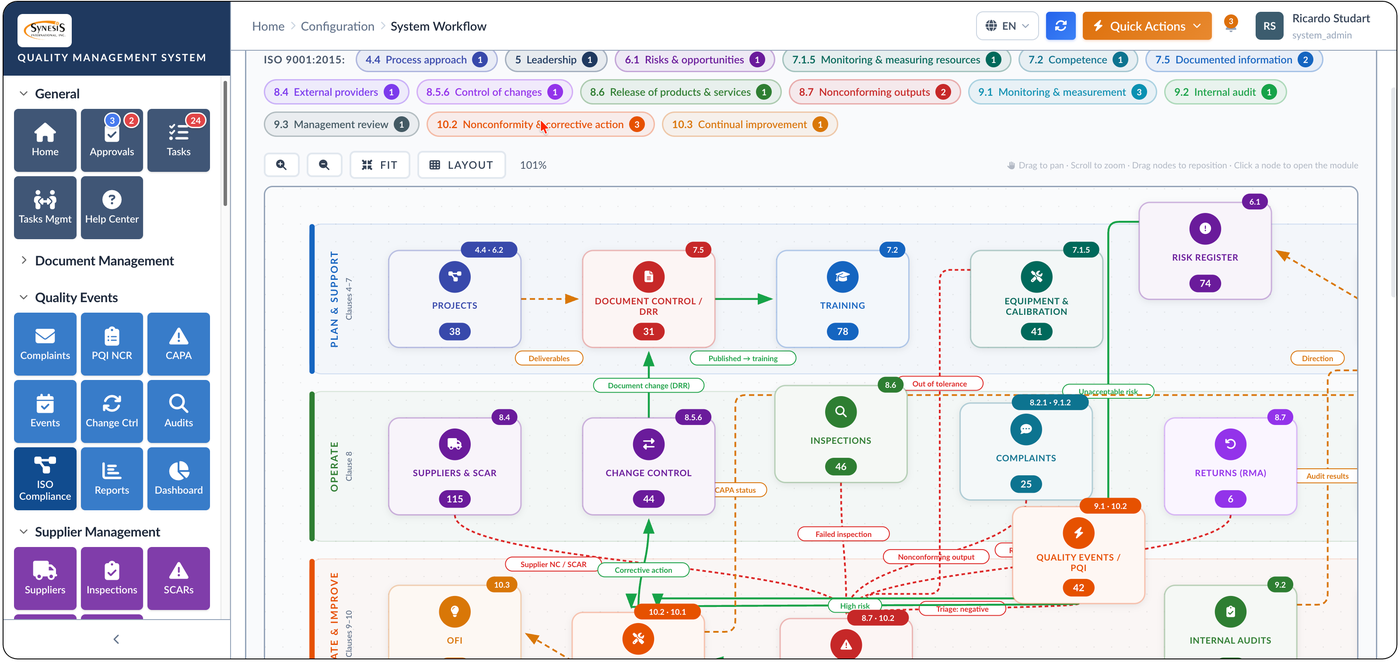Open the Tasks Mgmt sidebar tile
The height and width of the screenshot is (662, 1400).
point(45,208)
